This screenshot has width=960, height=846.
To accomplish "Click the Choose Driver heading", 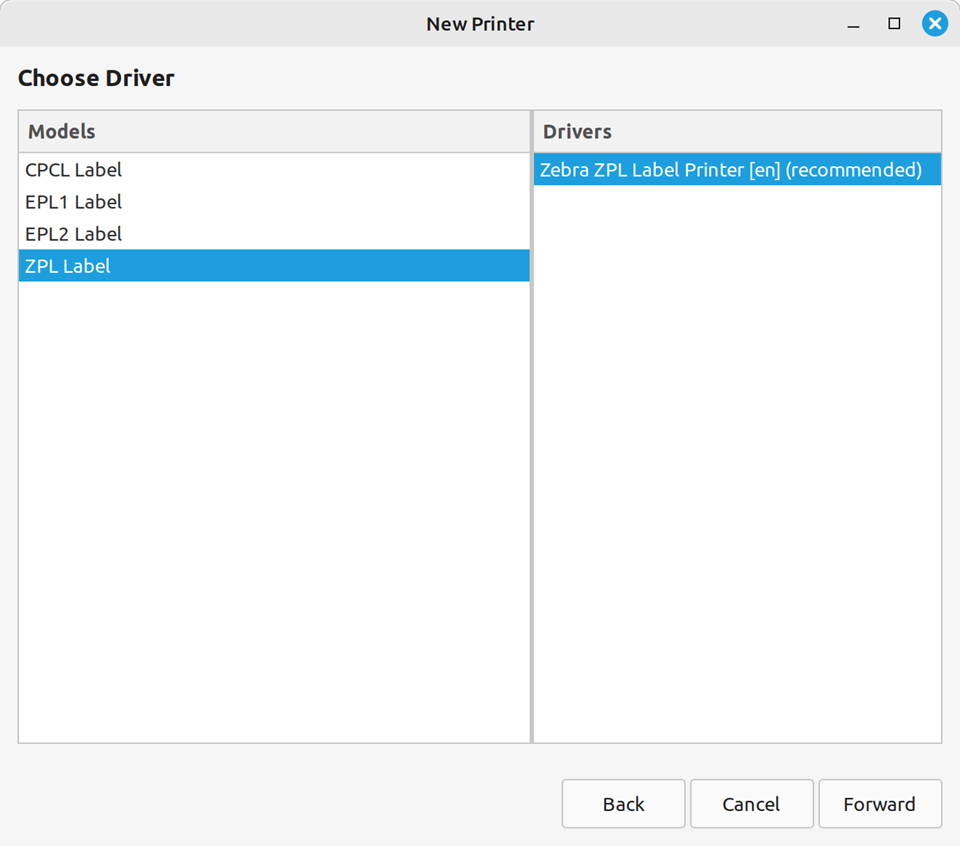I will 96,78.
